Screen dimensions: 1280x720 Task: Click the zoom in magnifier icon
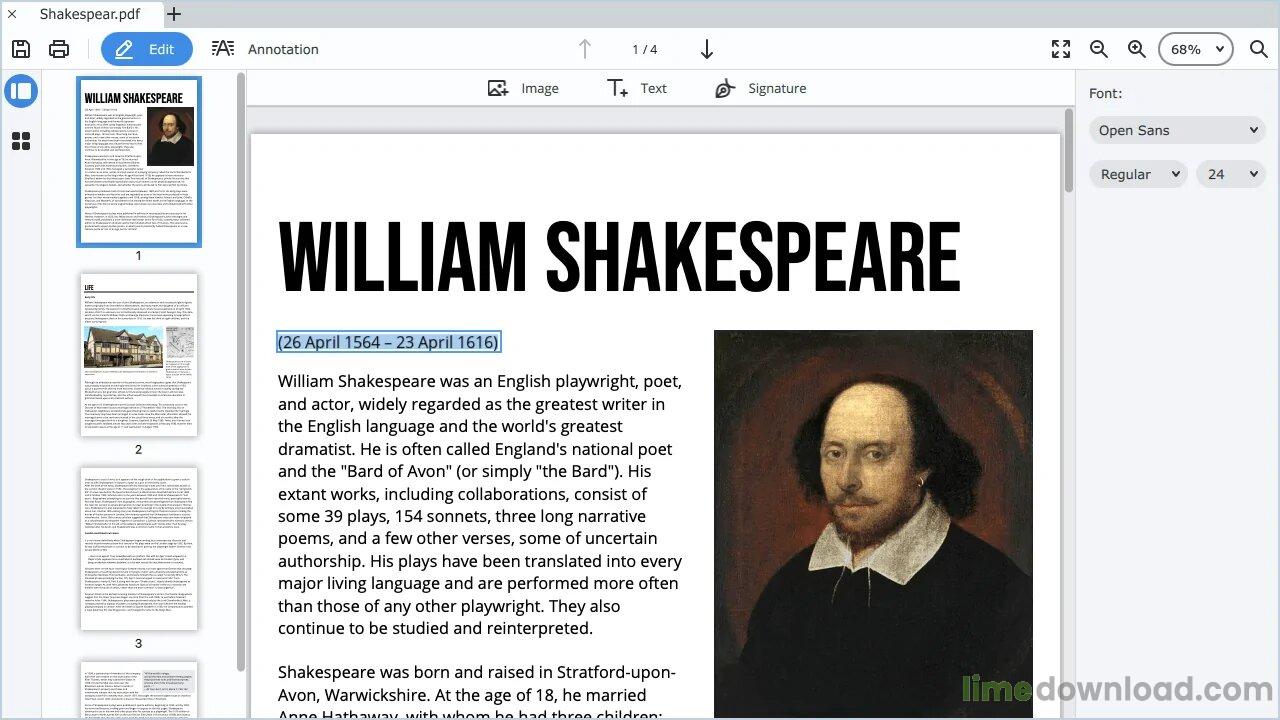coord(1137,49)
